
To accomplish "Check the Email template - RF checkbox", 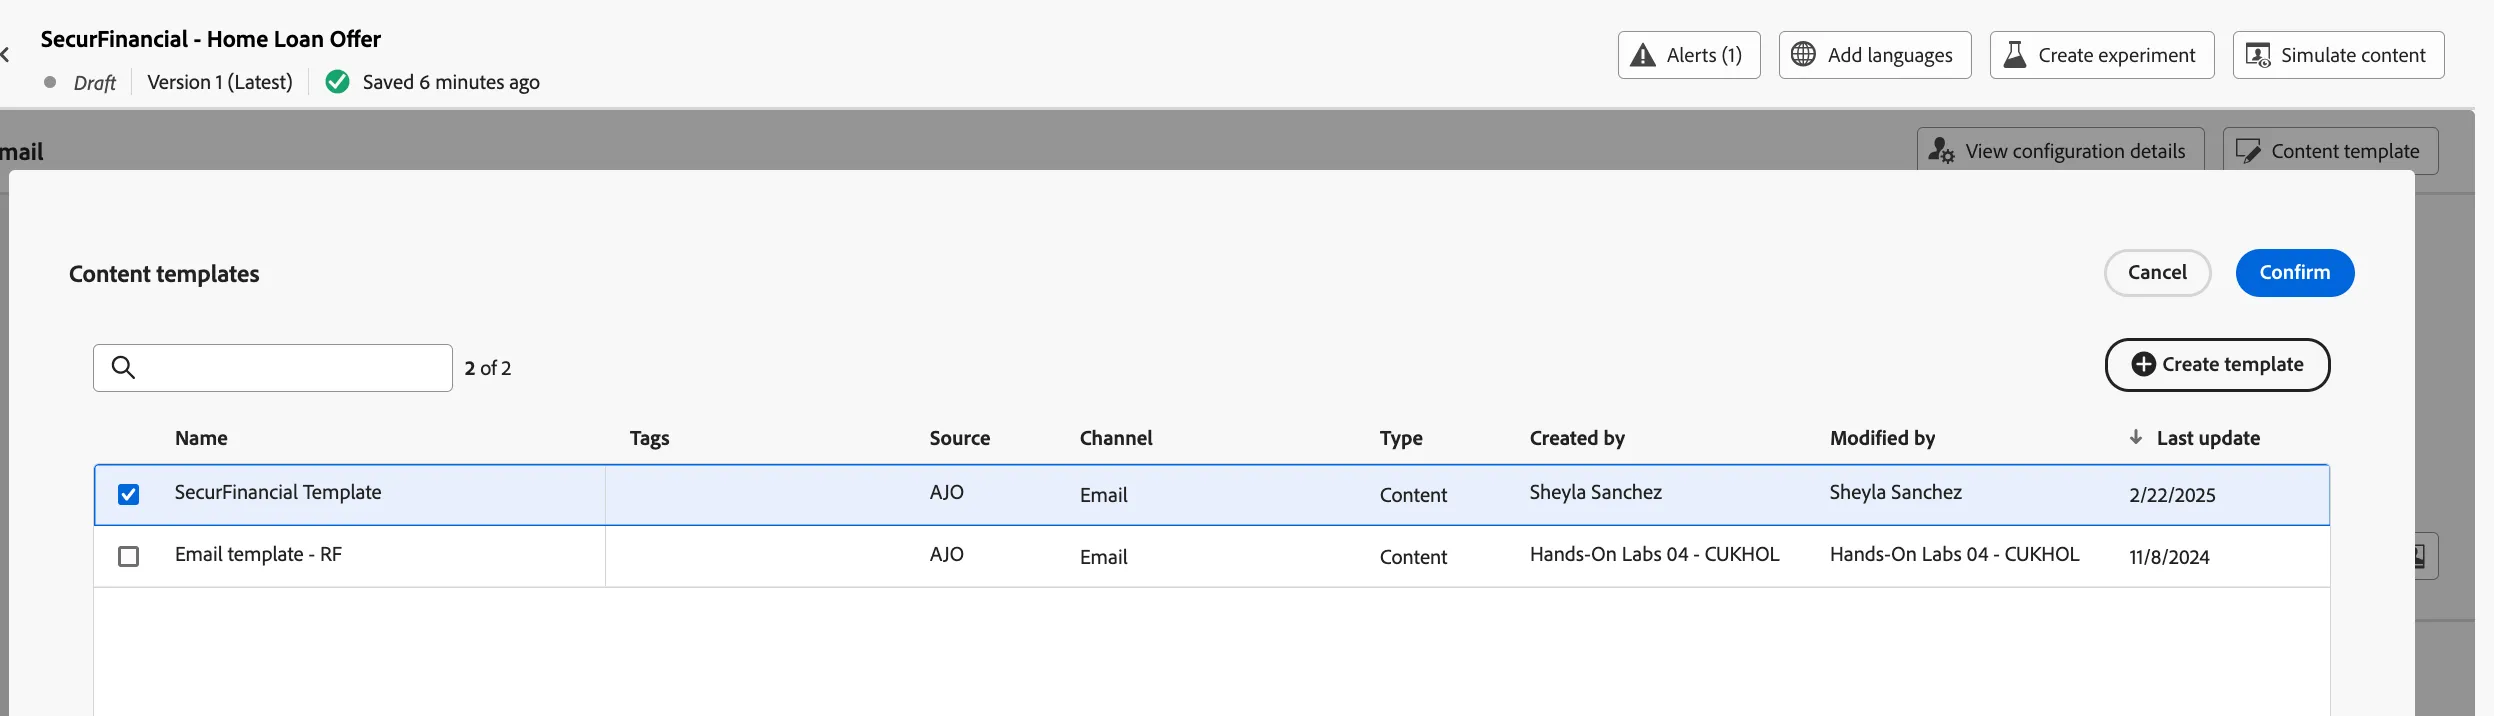I will pos(129,556).
